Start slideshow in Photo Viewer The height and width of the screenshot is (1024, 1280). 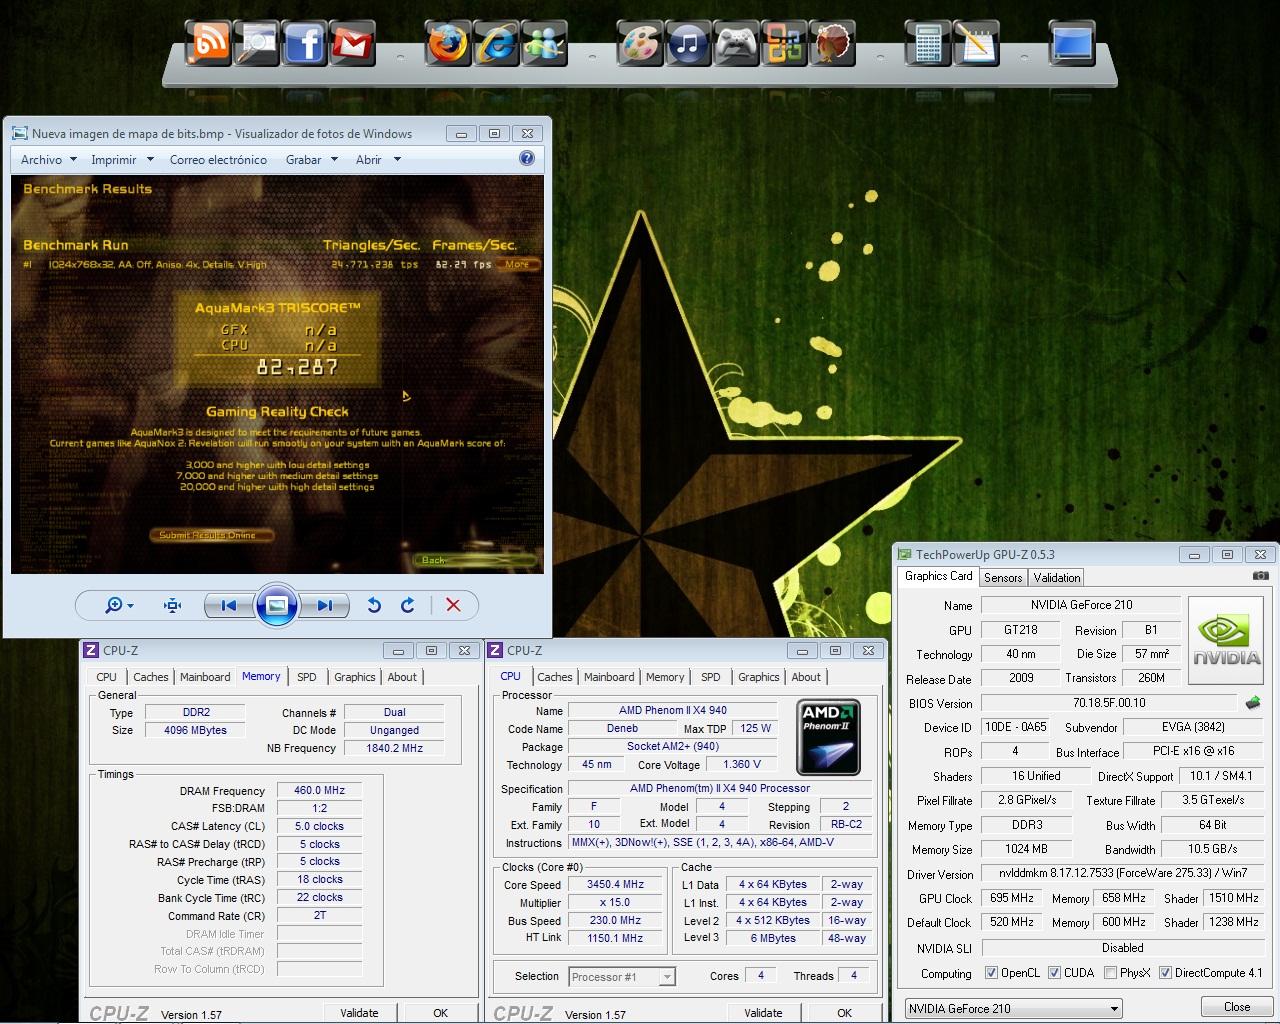click(277, 605)
